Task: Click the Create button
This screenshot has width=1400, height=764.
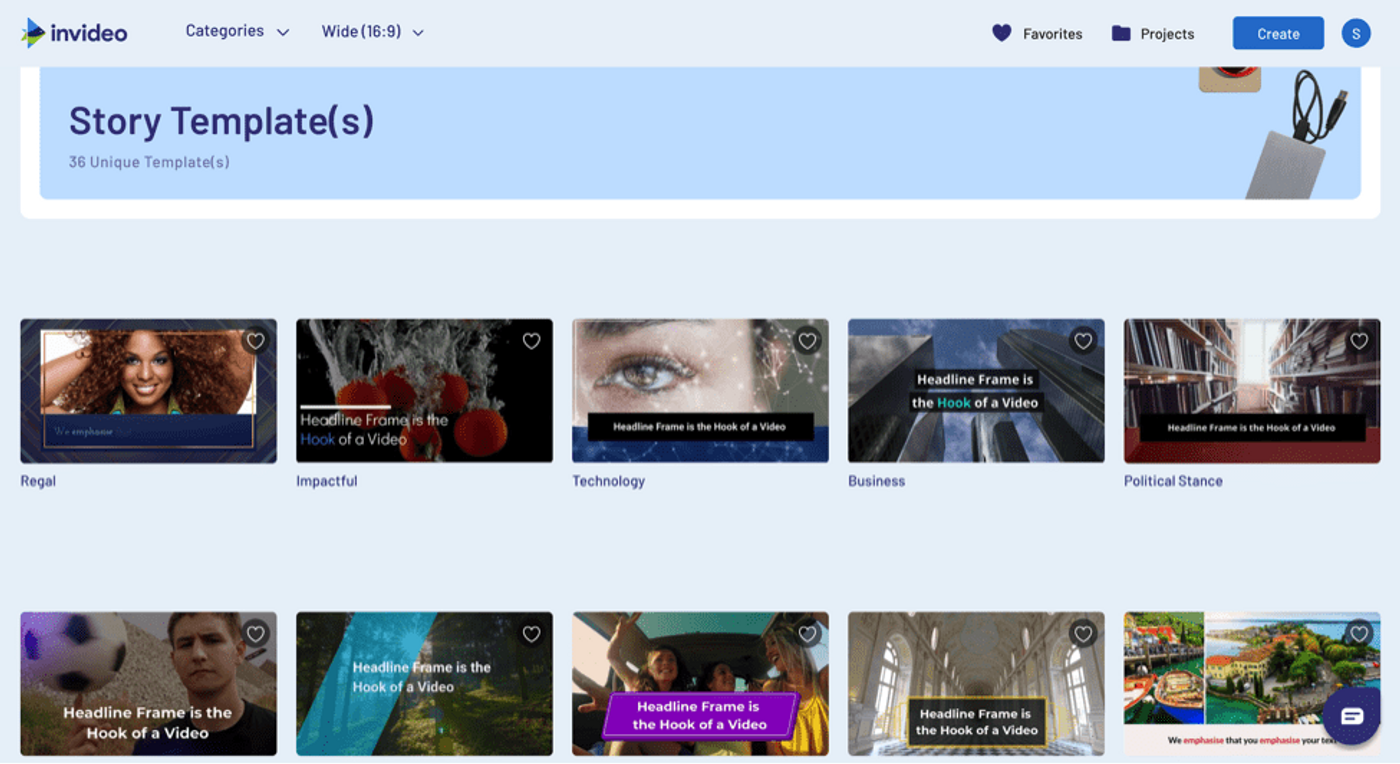Action: [x=1277, y=32]
